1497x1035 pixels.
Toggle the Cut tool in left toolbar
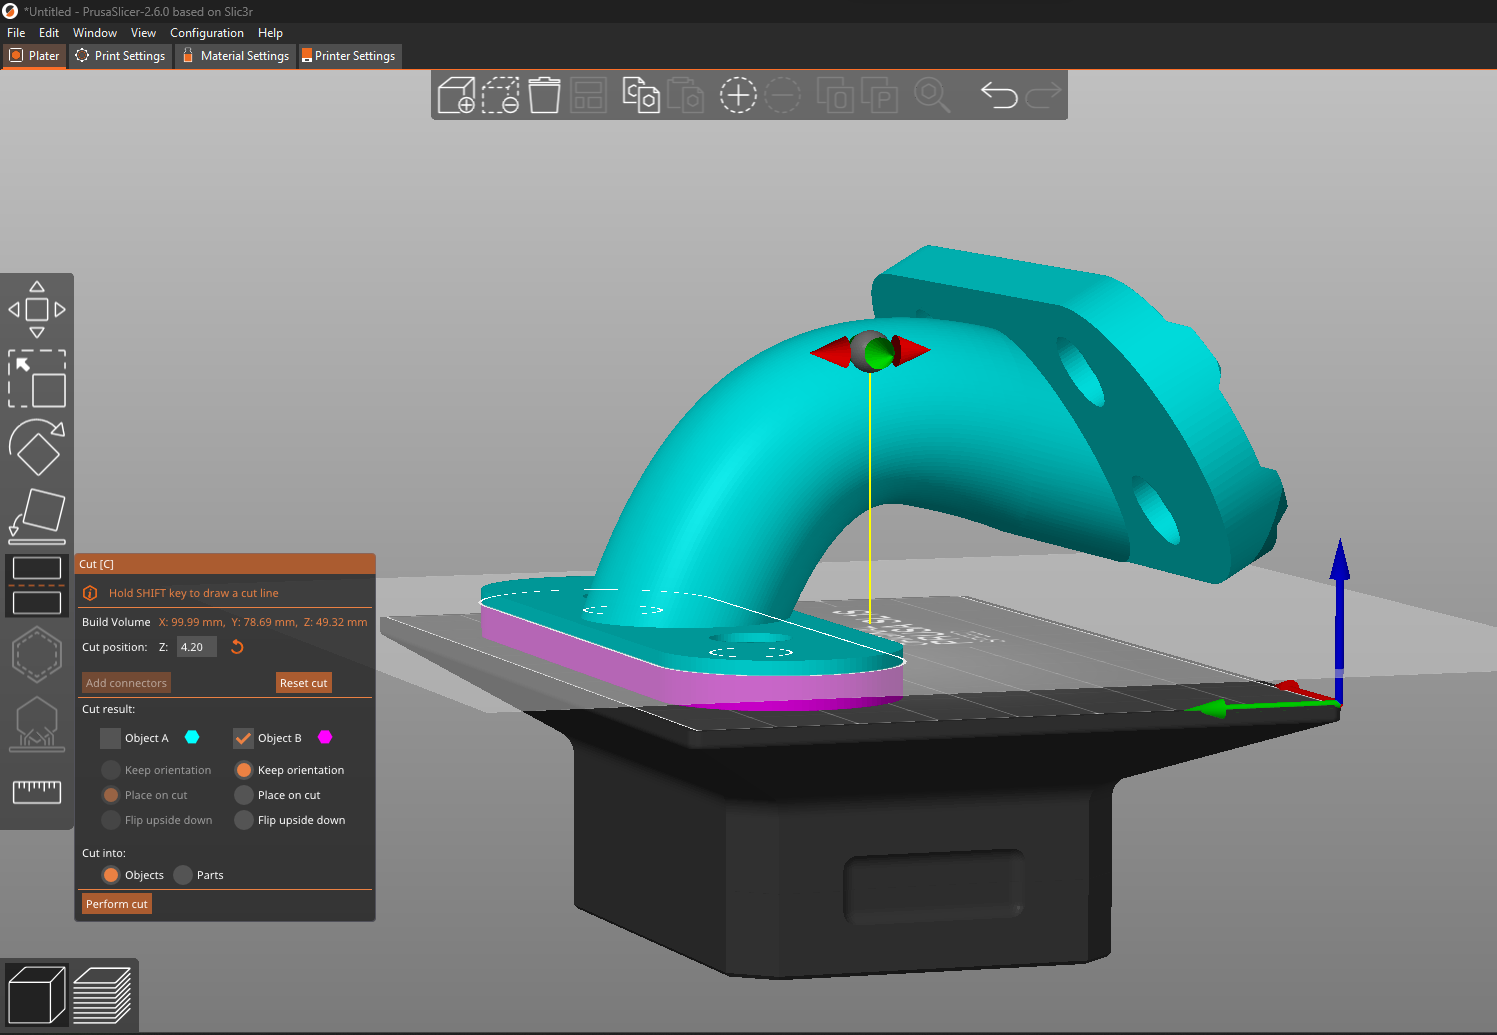tap(37, 585)
